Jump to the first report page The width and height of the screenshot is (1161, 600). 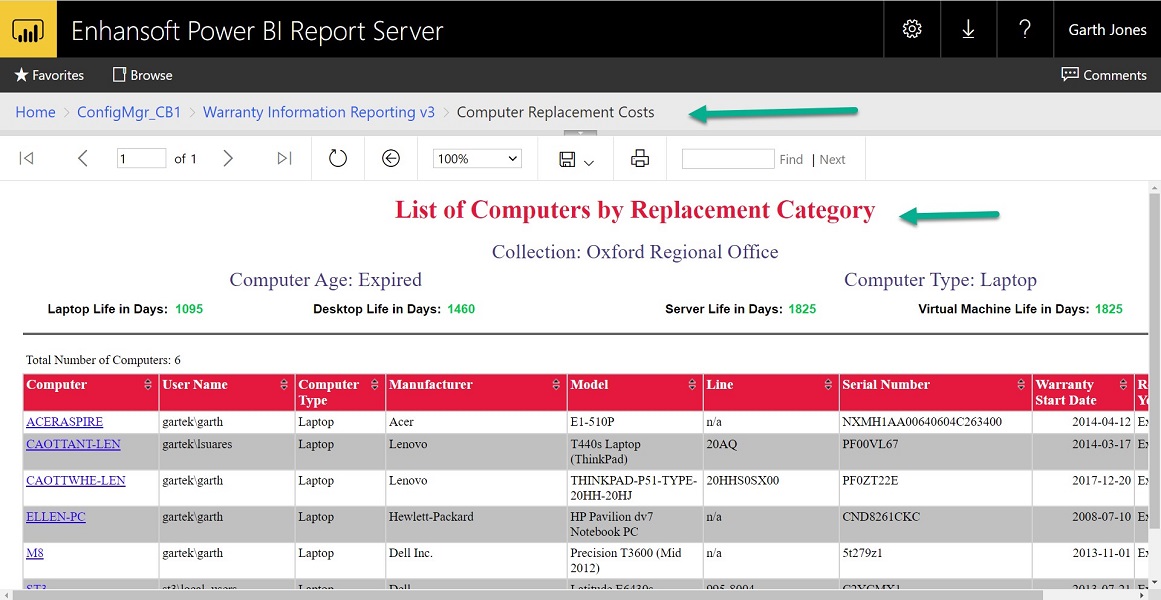click(x=27, y=158)
